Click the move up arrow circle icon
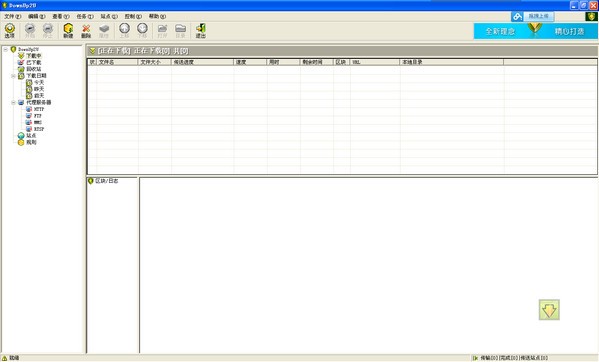This screenshot has width=599, height=362. (x=124, y=31)
